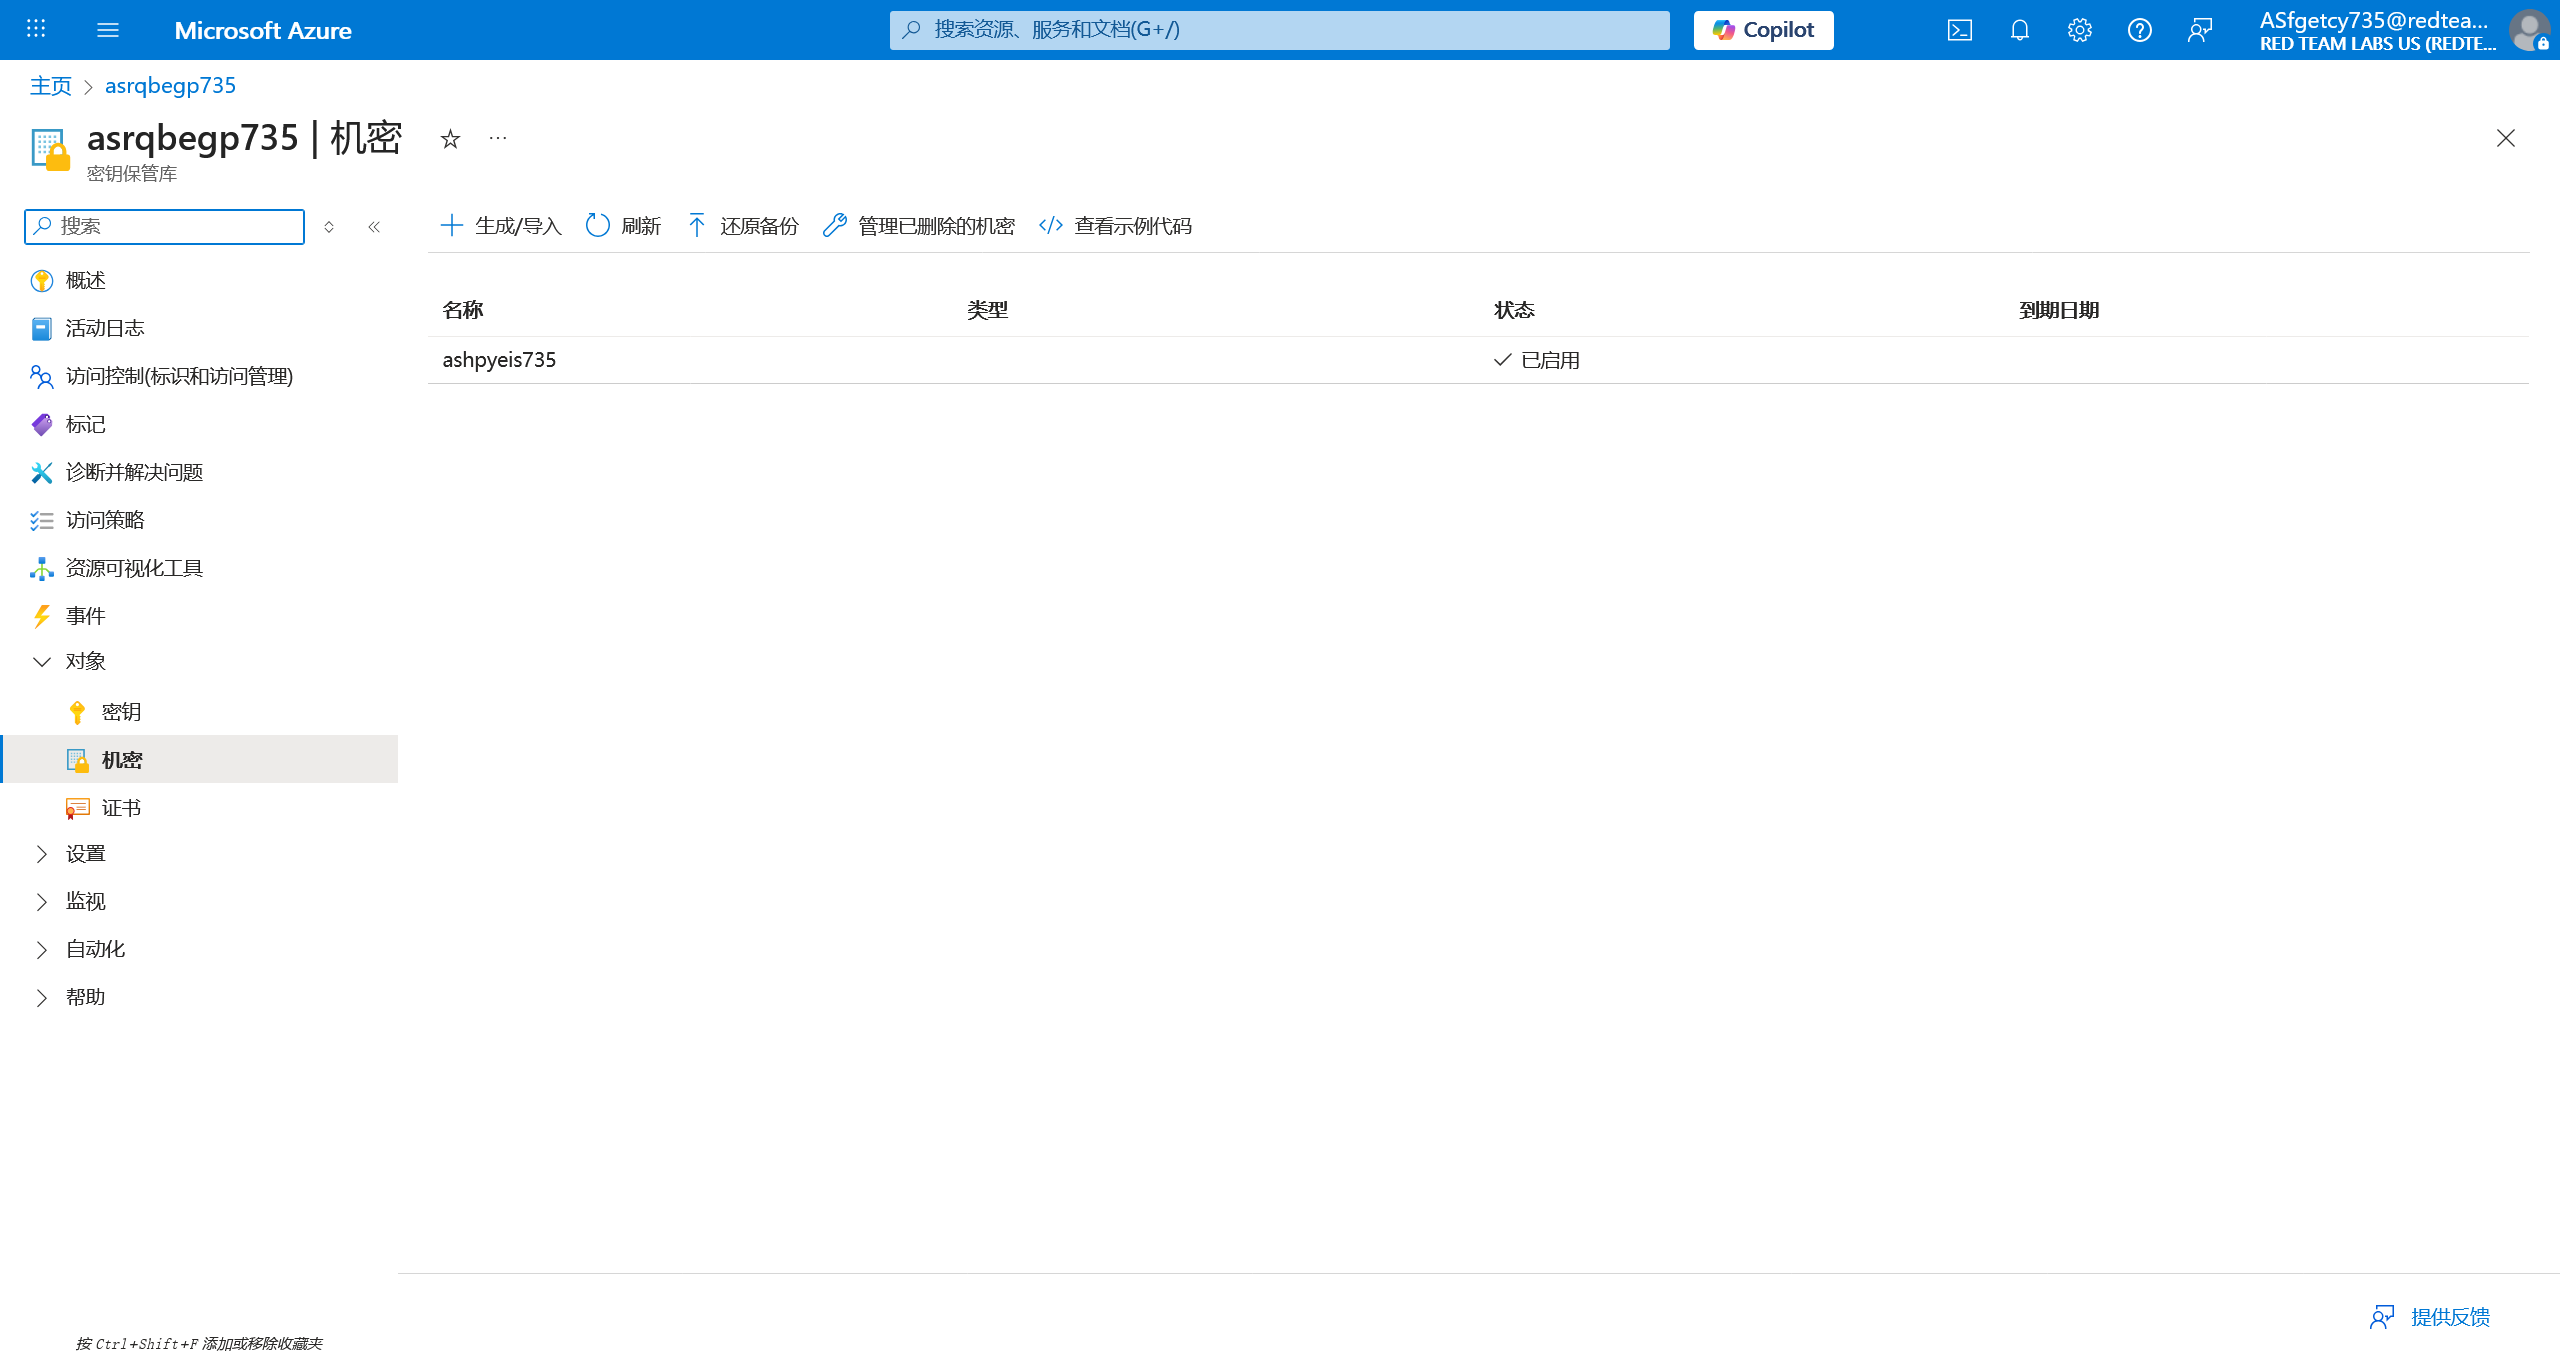
Task: Open Azure Cloud Shell icon
Action: click(x=1959, y=30)
